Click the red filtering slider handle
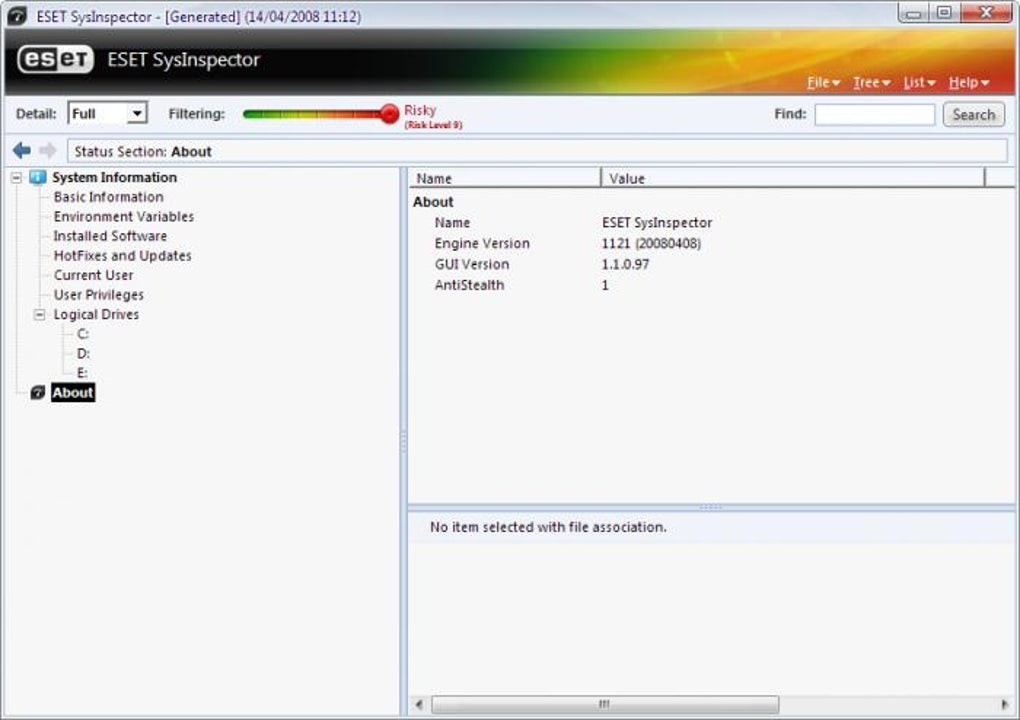This screenshot has height=720, width=1020. coord(389,114)
